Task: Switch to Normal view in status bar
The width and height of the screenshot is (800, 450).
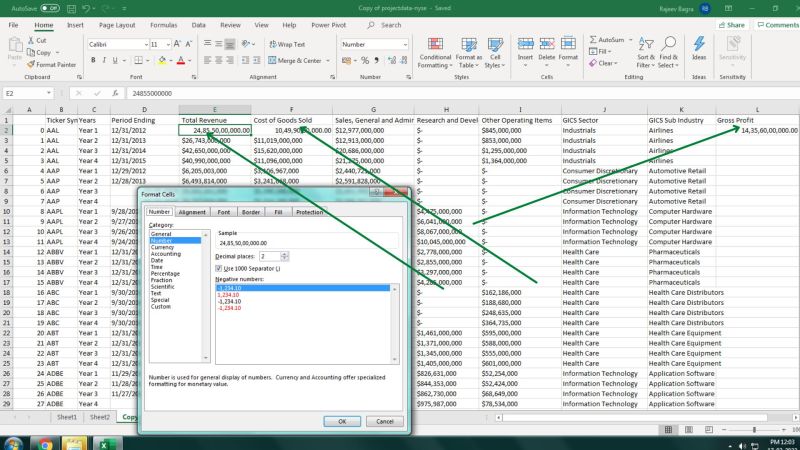Action: coord(668,430)
